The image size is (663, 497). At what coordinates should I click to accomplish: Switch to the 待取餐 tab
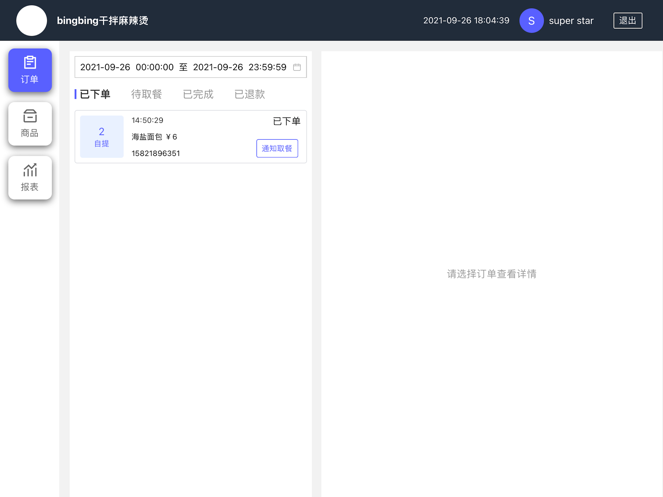(146, 94)
